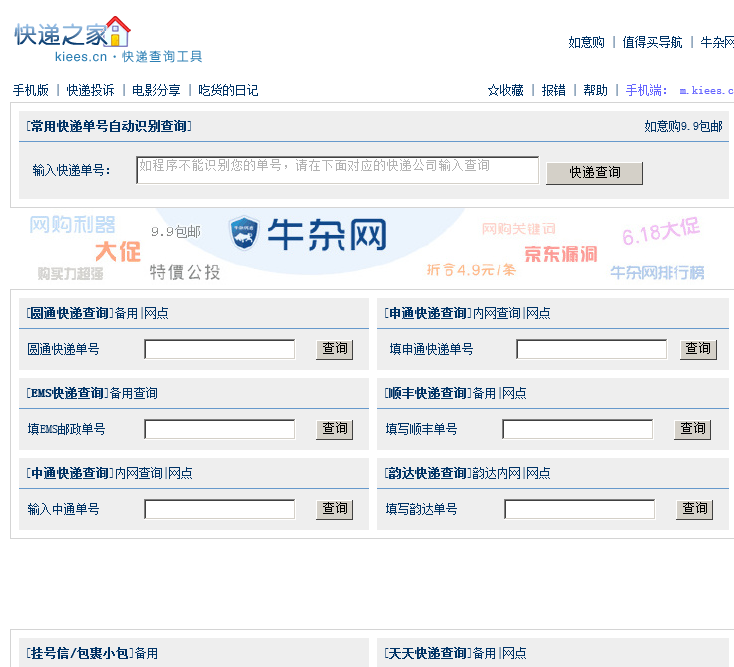
Task: Click the 快递之家 house logo
Action: tap(72, 32)
